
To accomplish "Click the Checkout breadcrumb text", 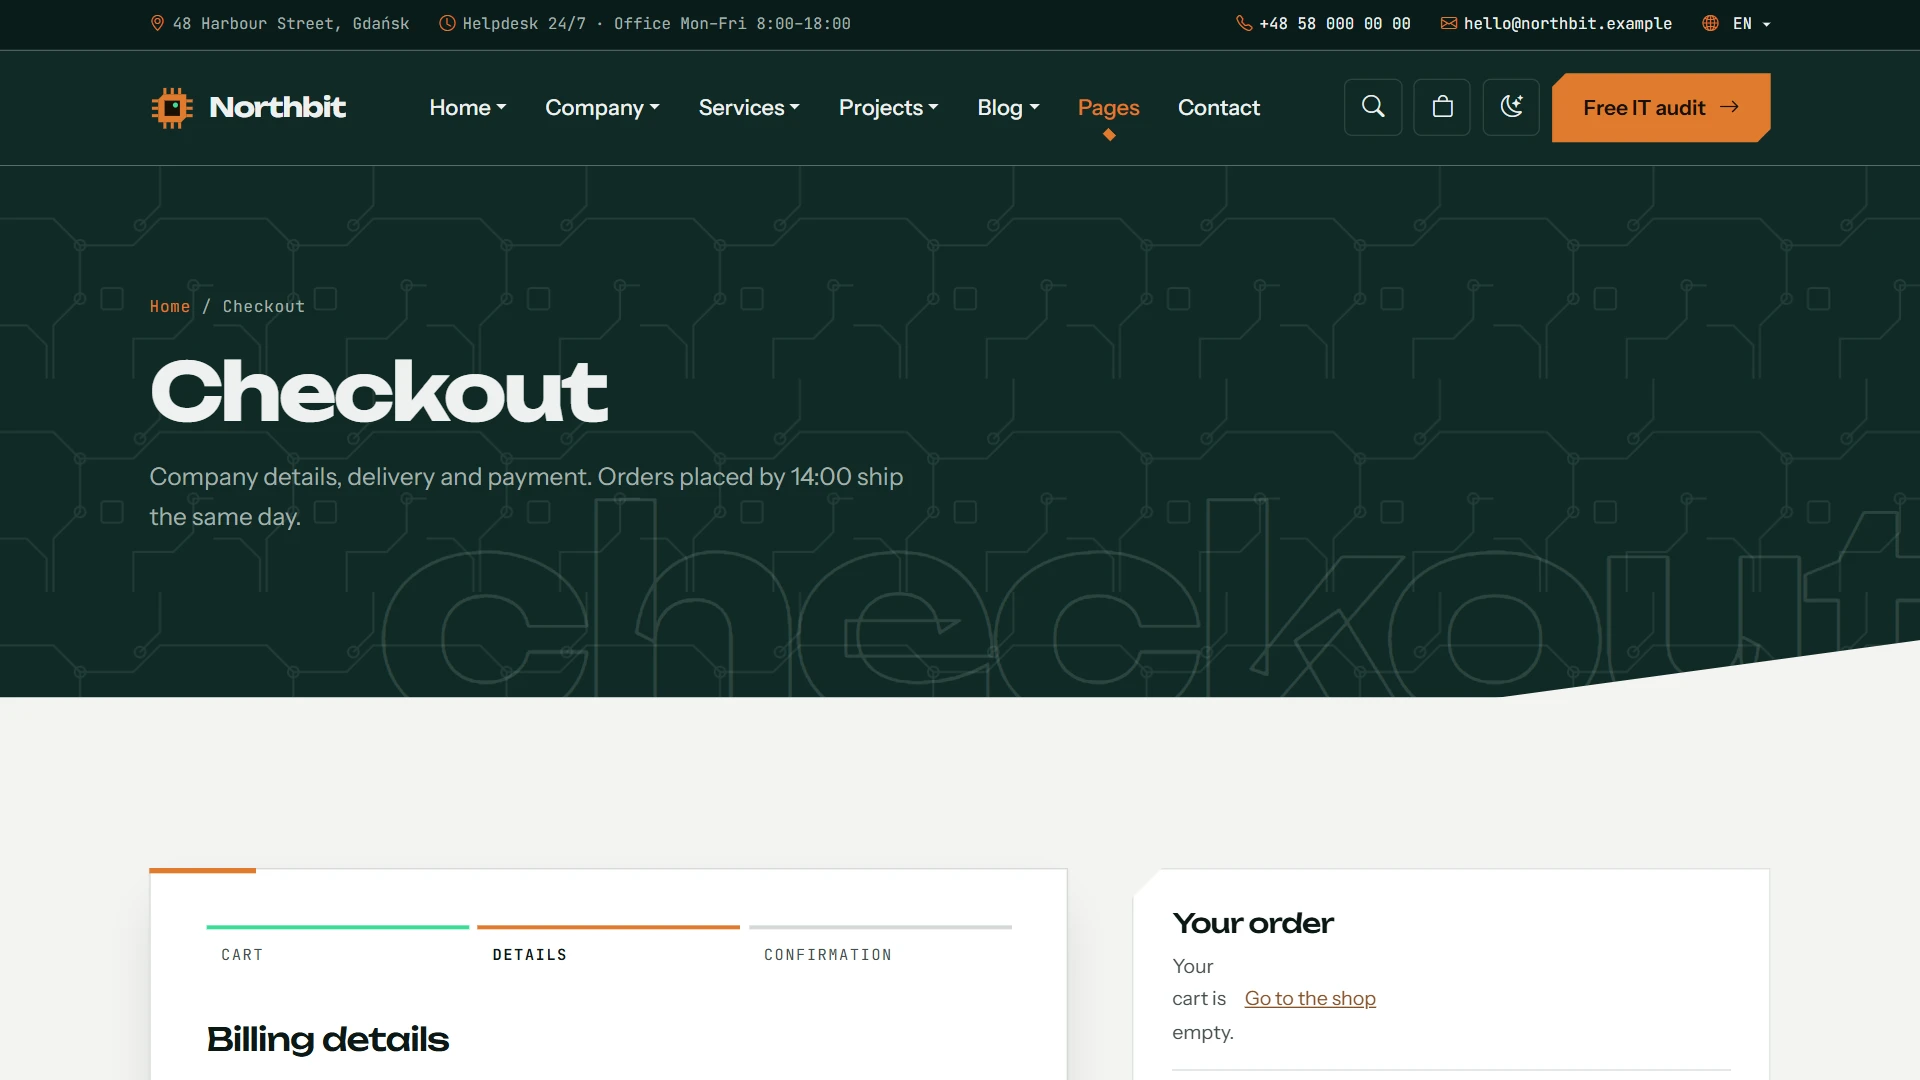I will [x=263, y=306].
